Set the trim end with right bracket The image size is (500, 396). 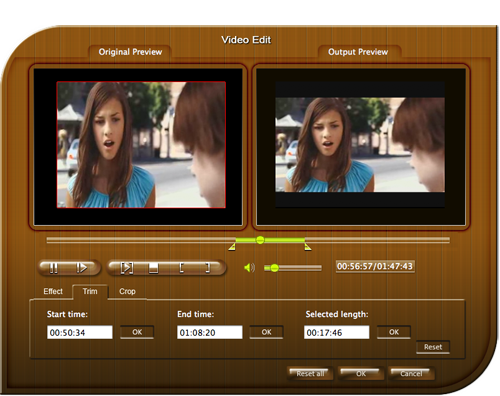point(207,268)
